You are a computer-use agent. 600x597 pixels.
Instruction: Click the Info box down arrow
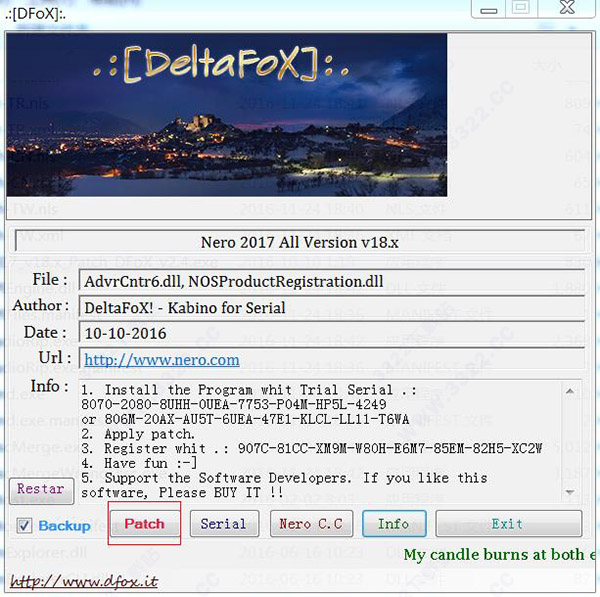click(570, 492)
